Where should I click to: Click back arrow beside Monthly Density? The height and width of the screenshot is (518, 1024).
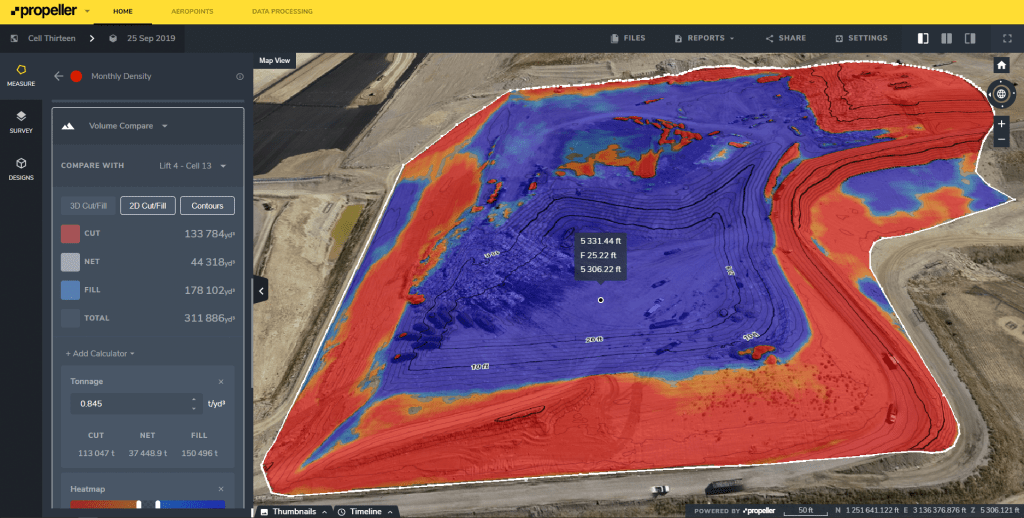click(x=58, y=76)
